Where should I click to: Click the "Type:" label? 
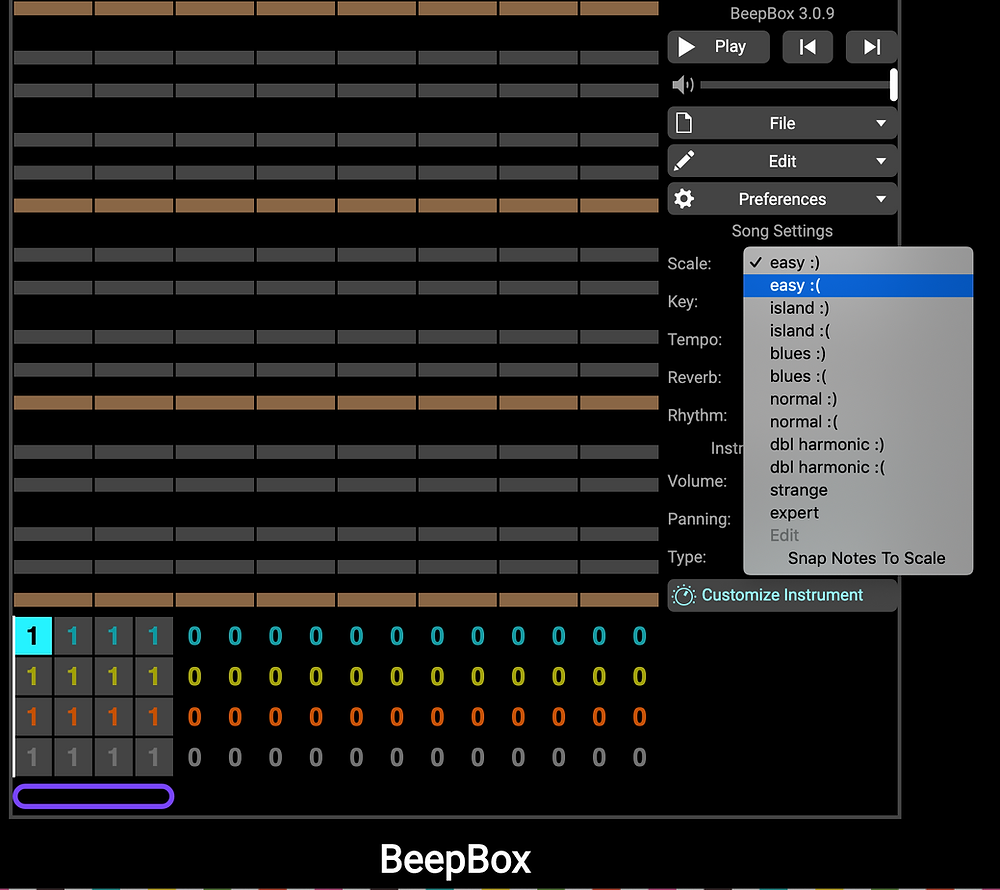687,557
